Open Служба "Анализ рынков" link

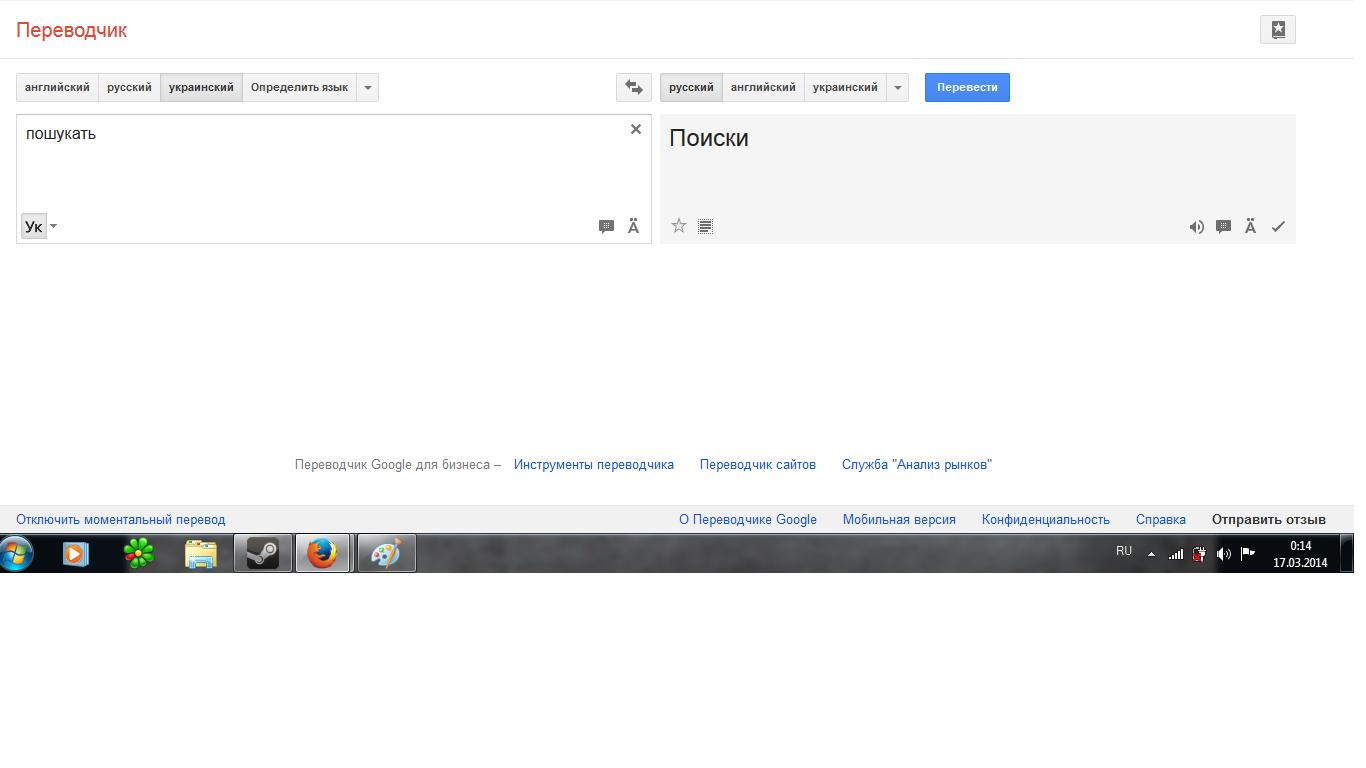pos(917,465)
